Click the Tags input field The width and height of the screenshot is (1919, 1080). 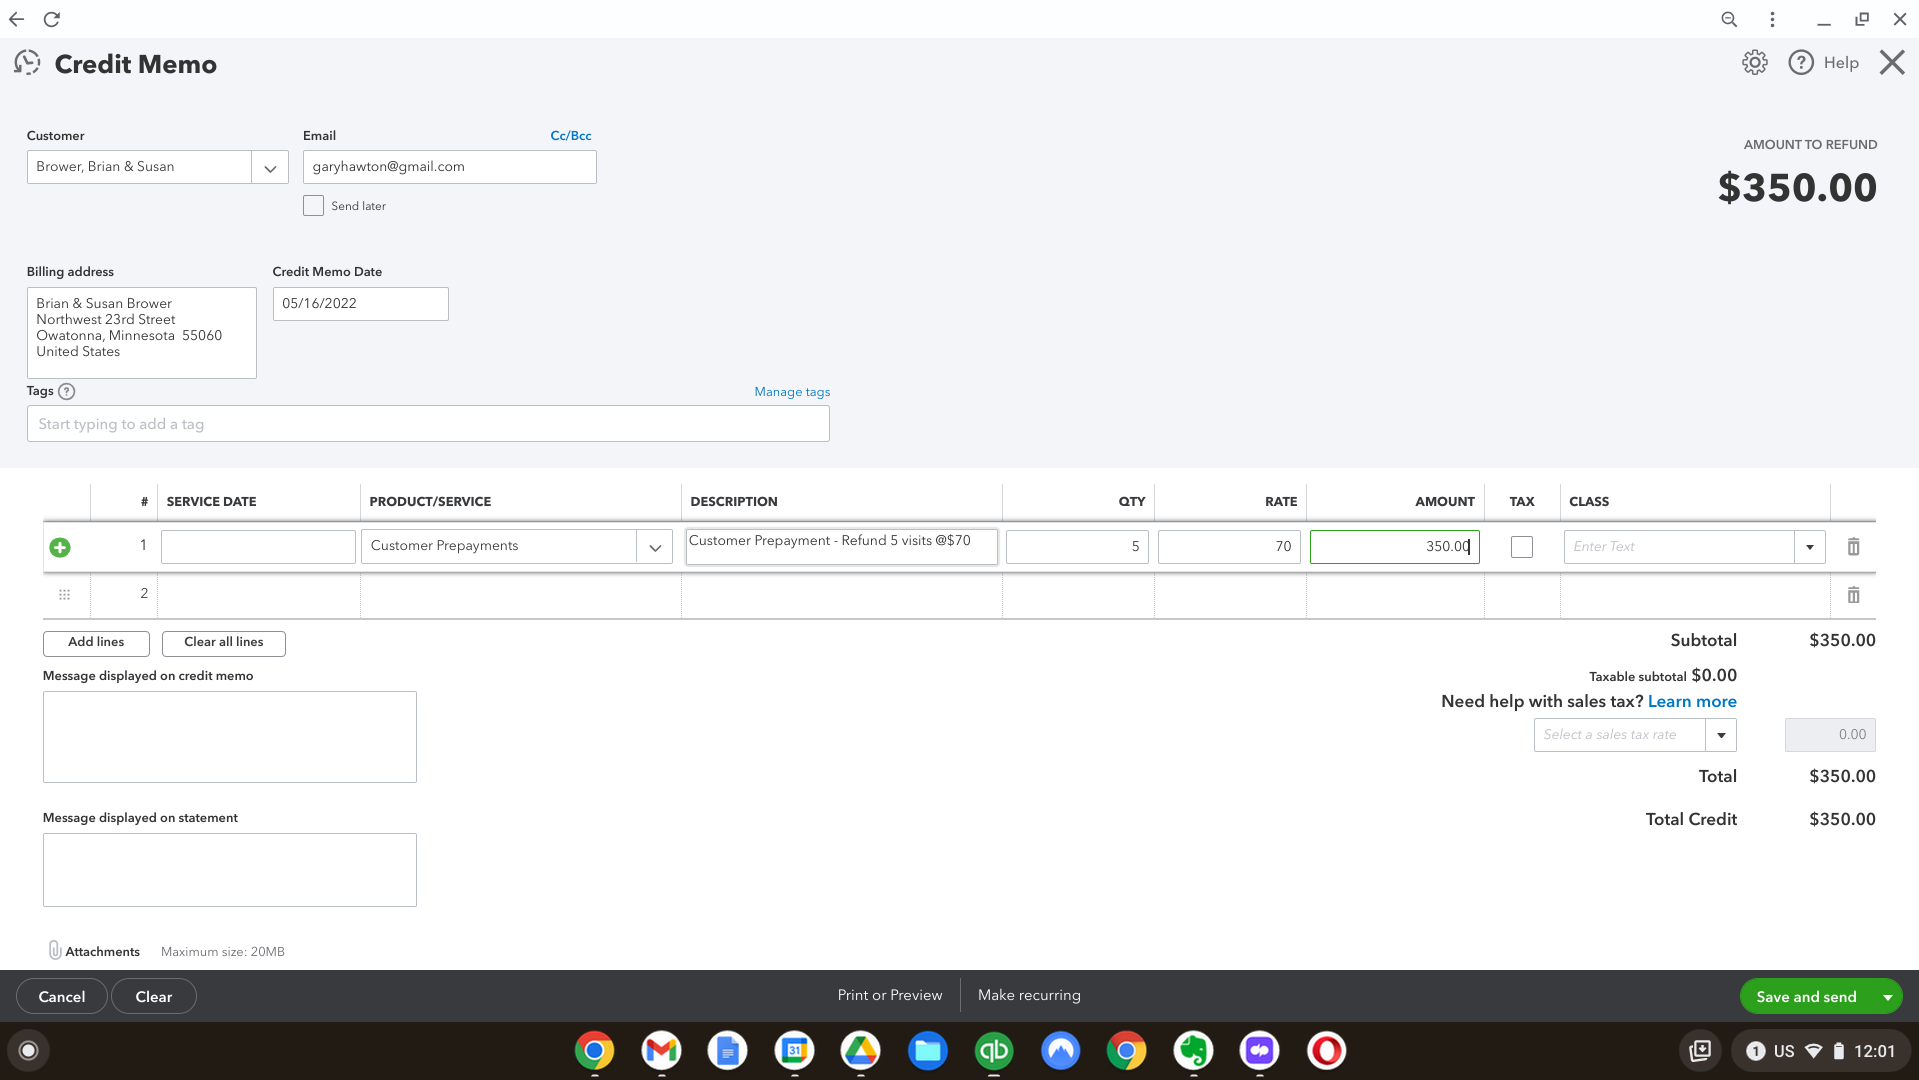point(428,424)
